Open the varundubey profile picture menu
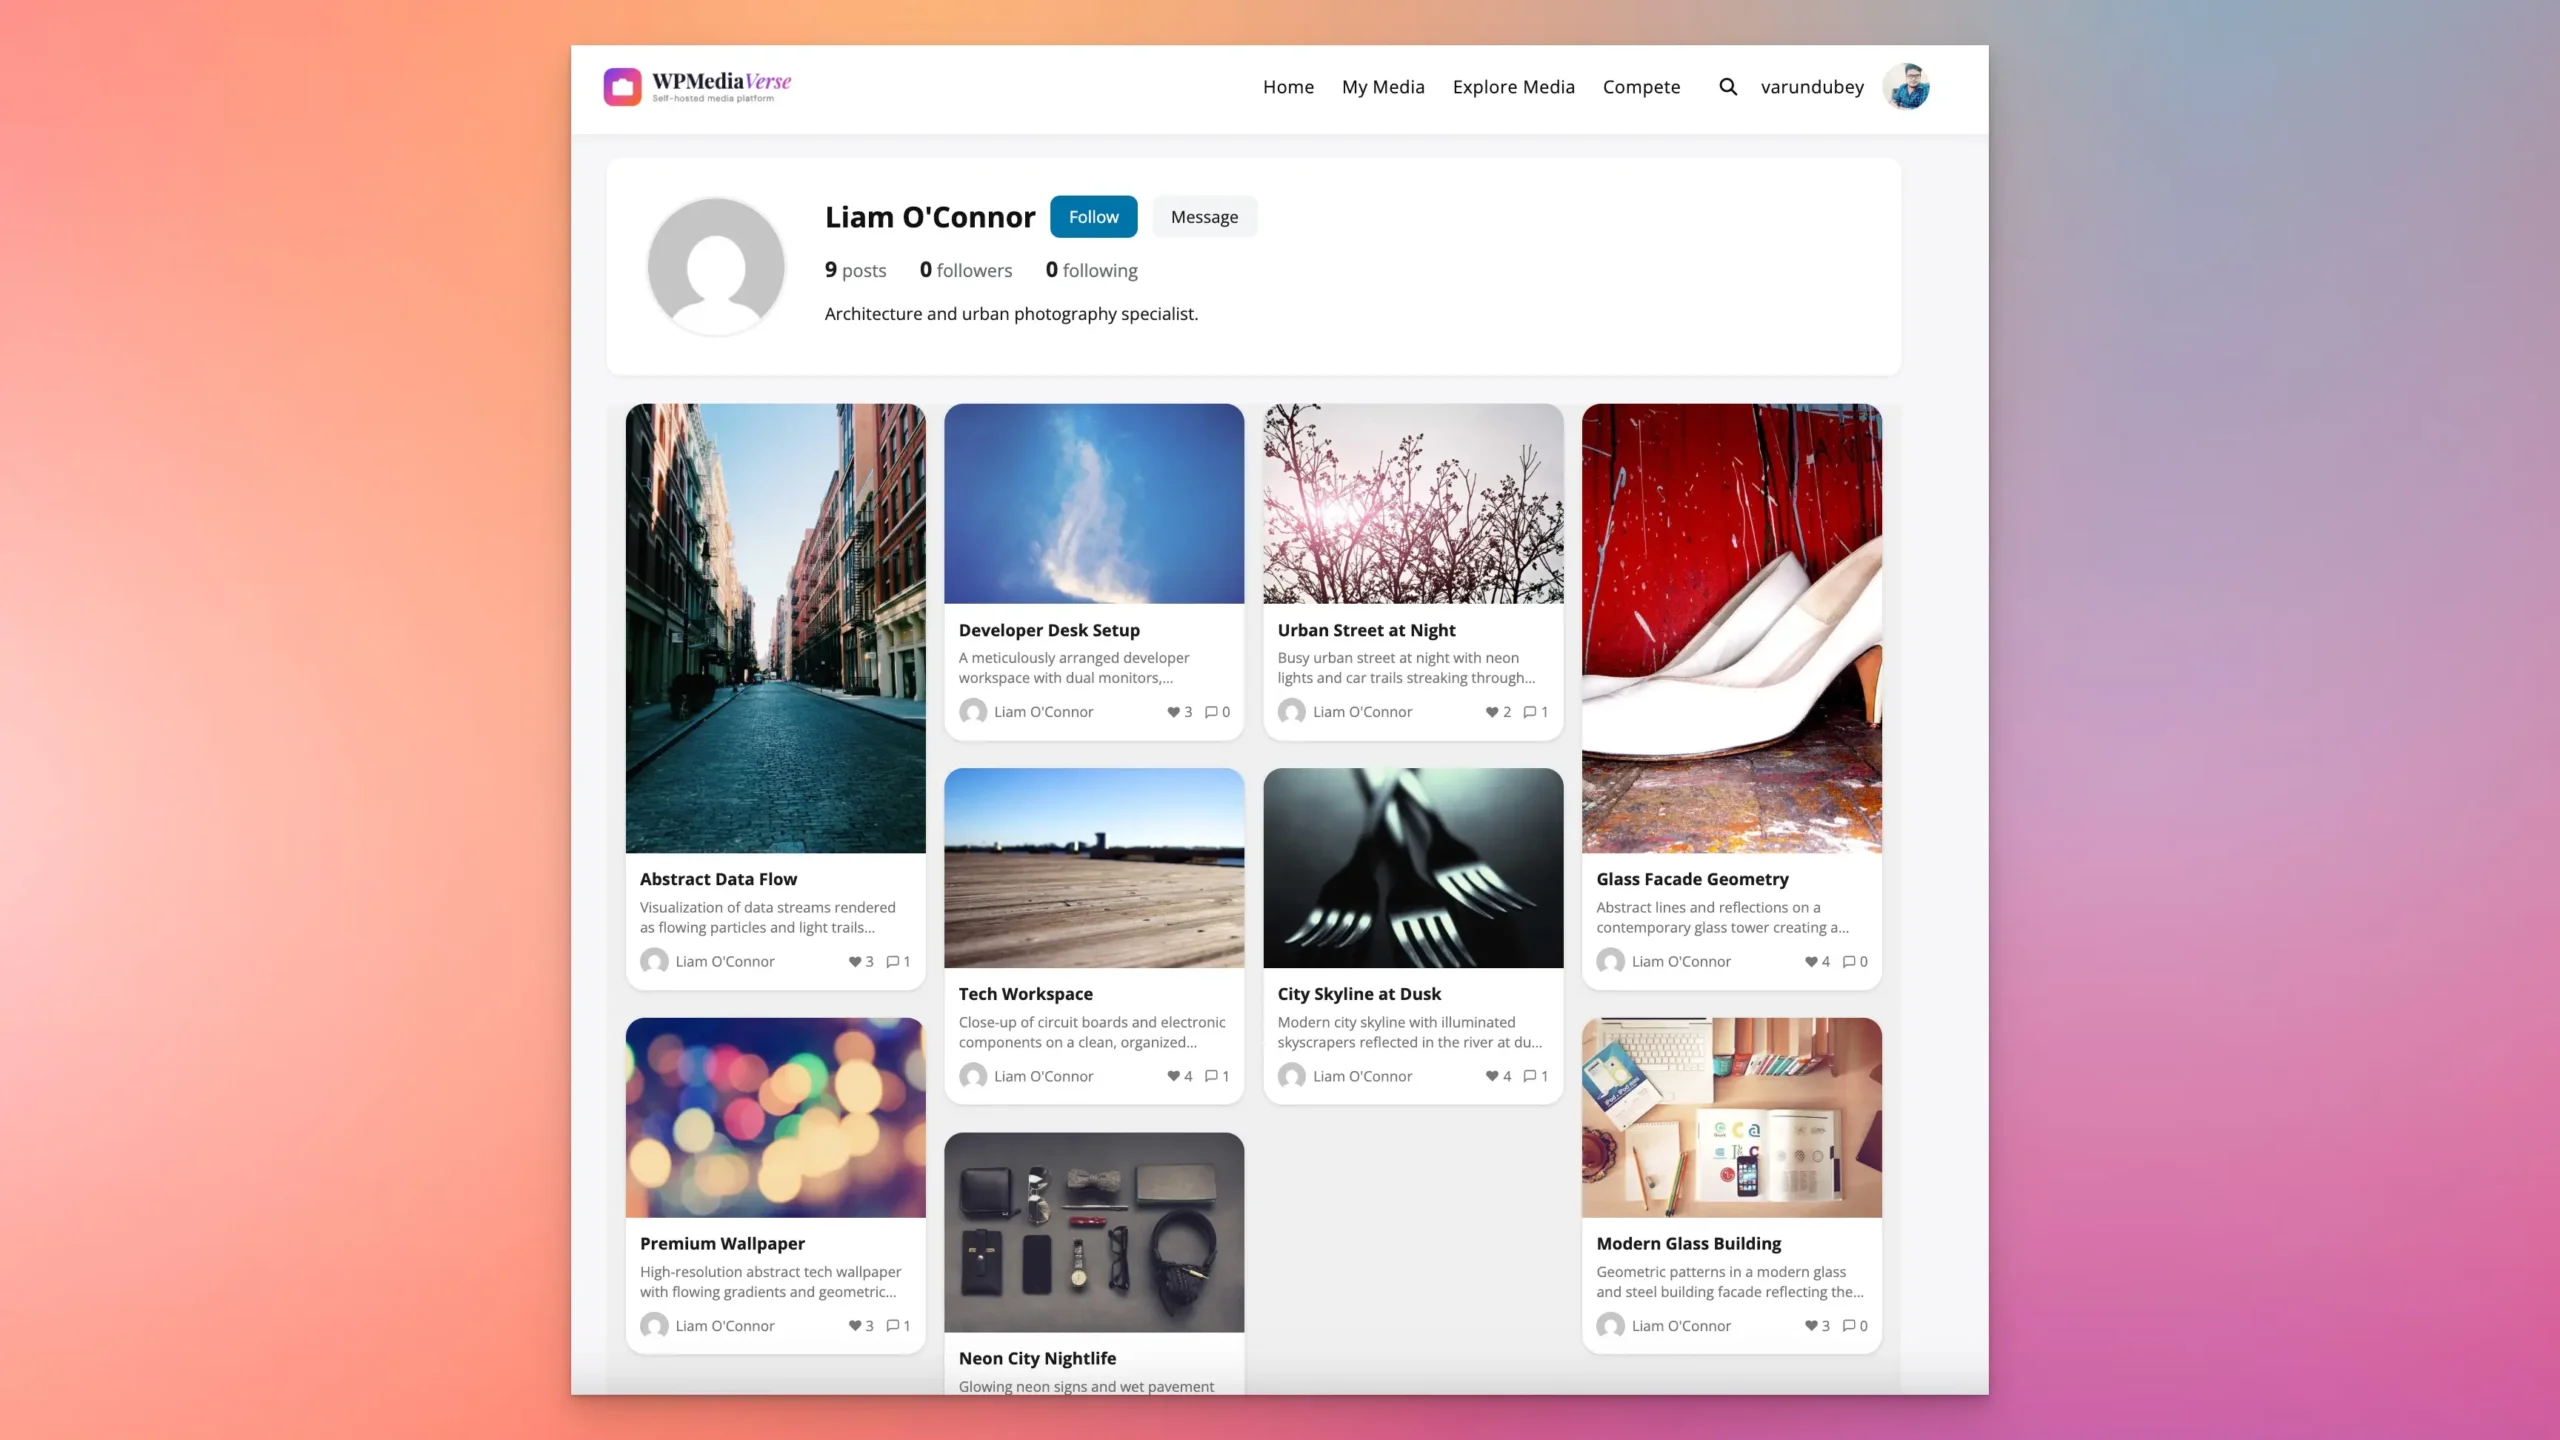 coord(1906,87)
